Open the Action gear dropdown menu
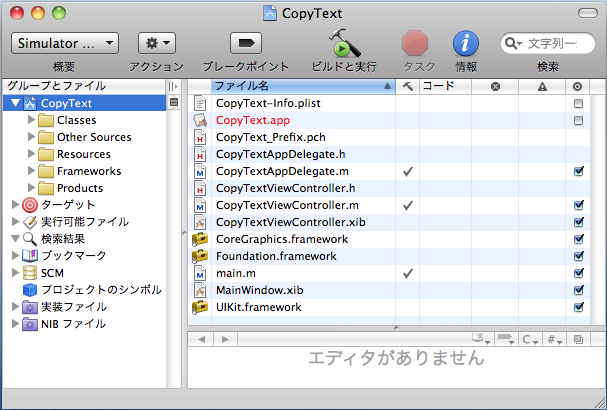Screen dimensions: 607x410 (156, 43)
